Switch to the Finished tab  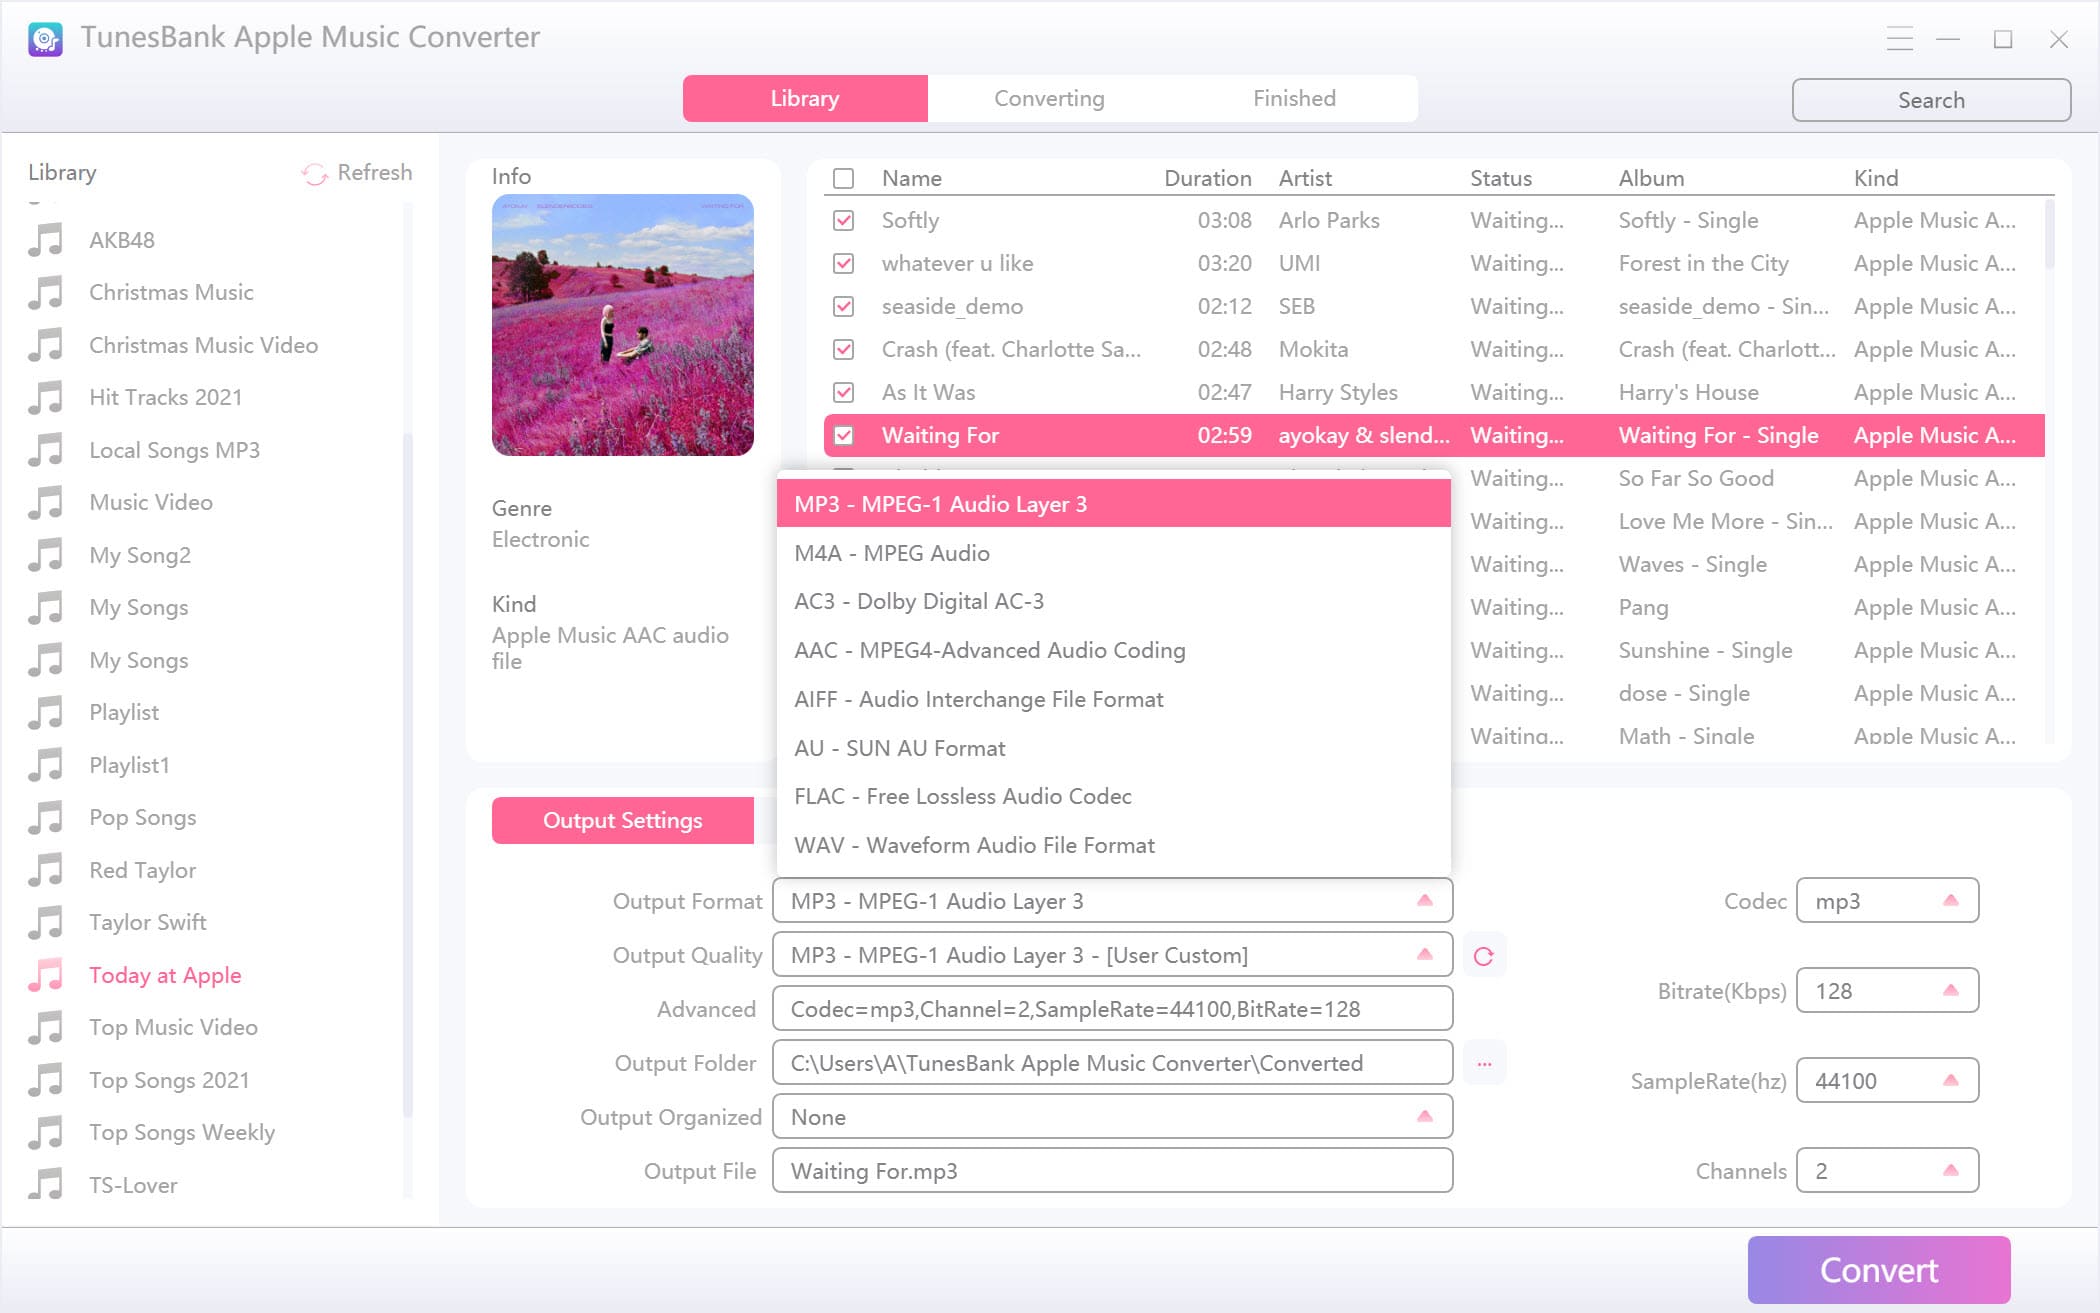pyautogui.click(x=1294, y=98)
